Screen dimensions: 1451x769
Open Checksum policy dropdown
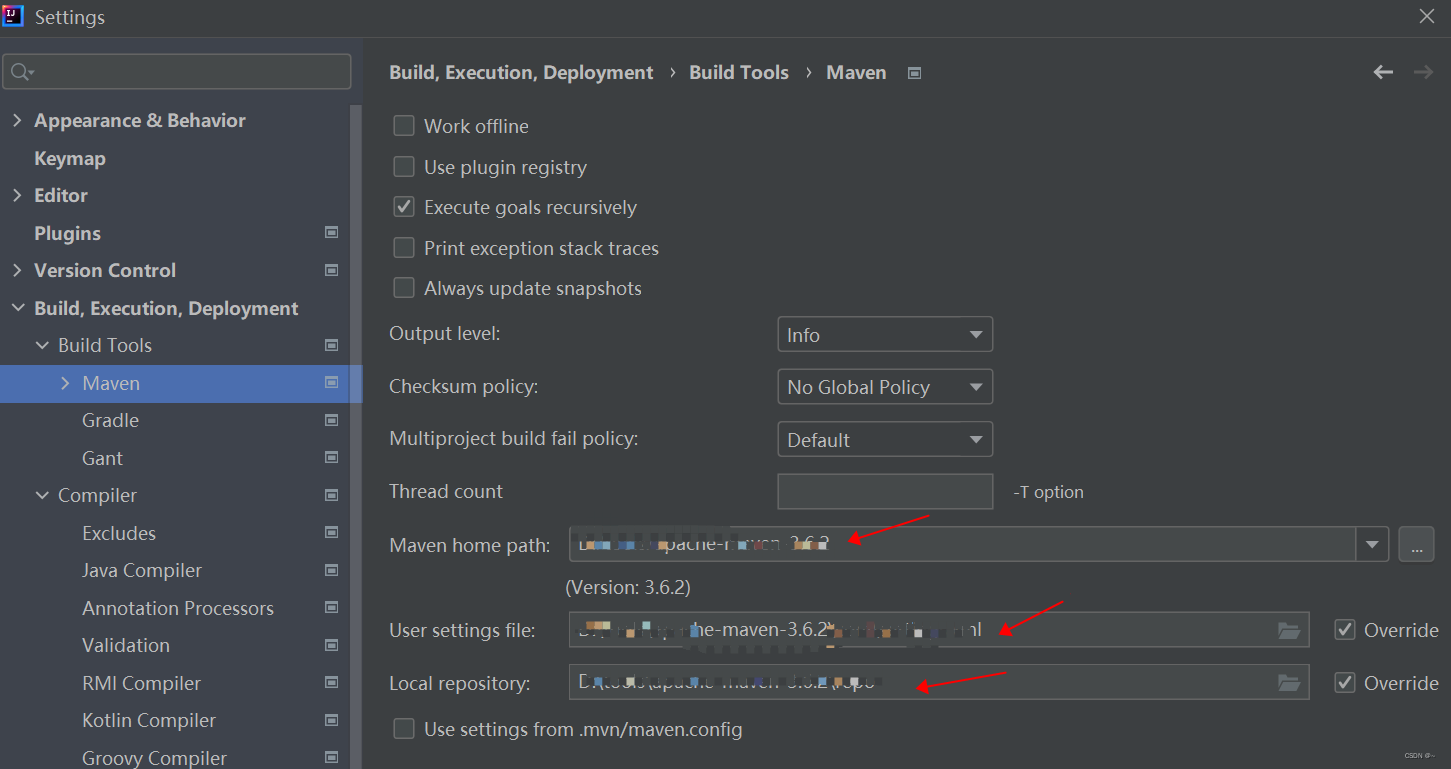point(885,387)
